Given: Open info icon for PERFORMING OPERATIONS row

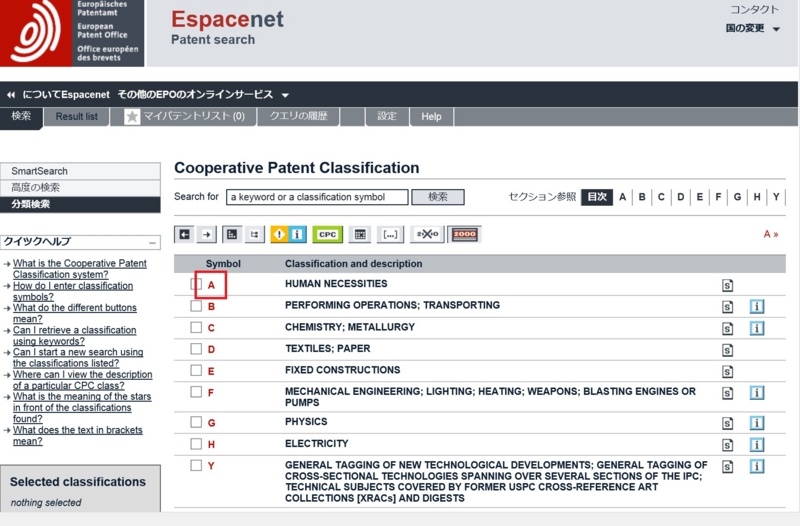Looking at the screenshot, I should (x=757, y=307).
